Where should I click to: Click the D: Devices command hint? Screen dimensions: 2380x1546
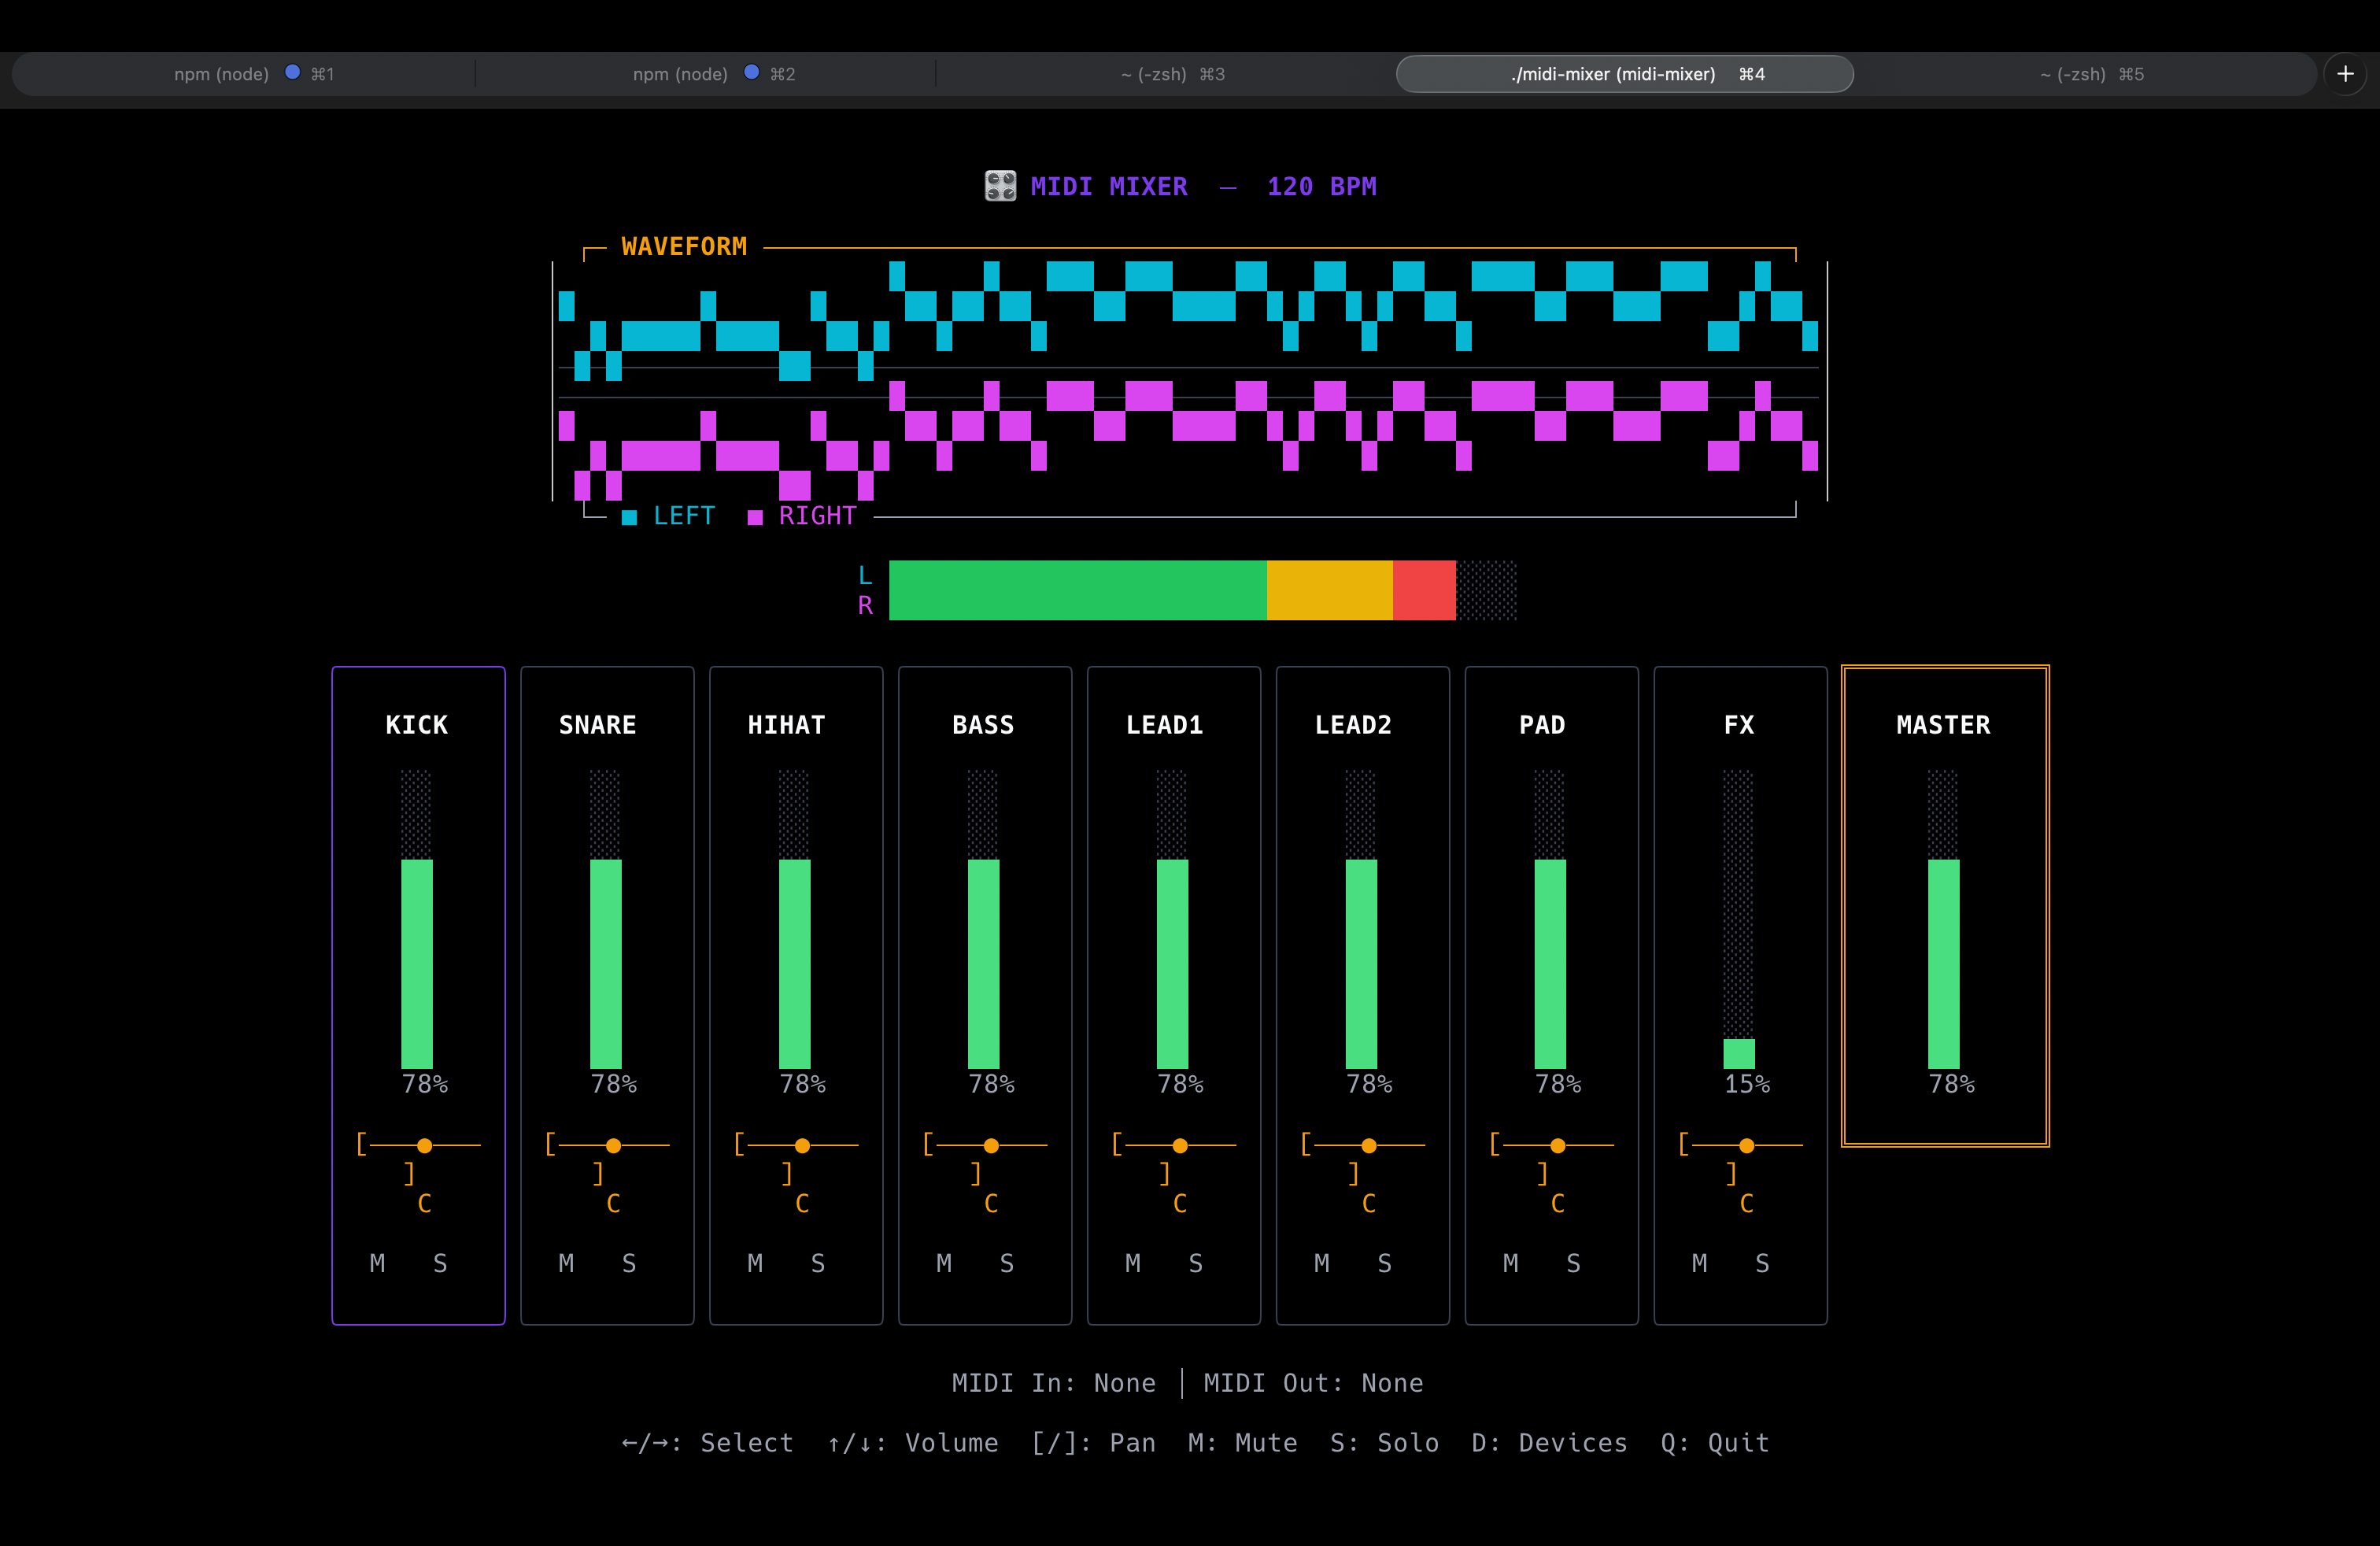pos(1548,1442)
